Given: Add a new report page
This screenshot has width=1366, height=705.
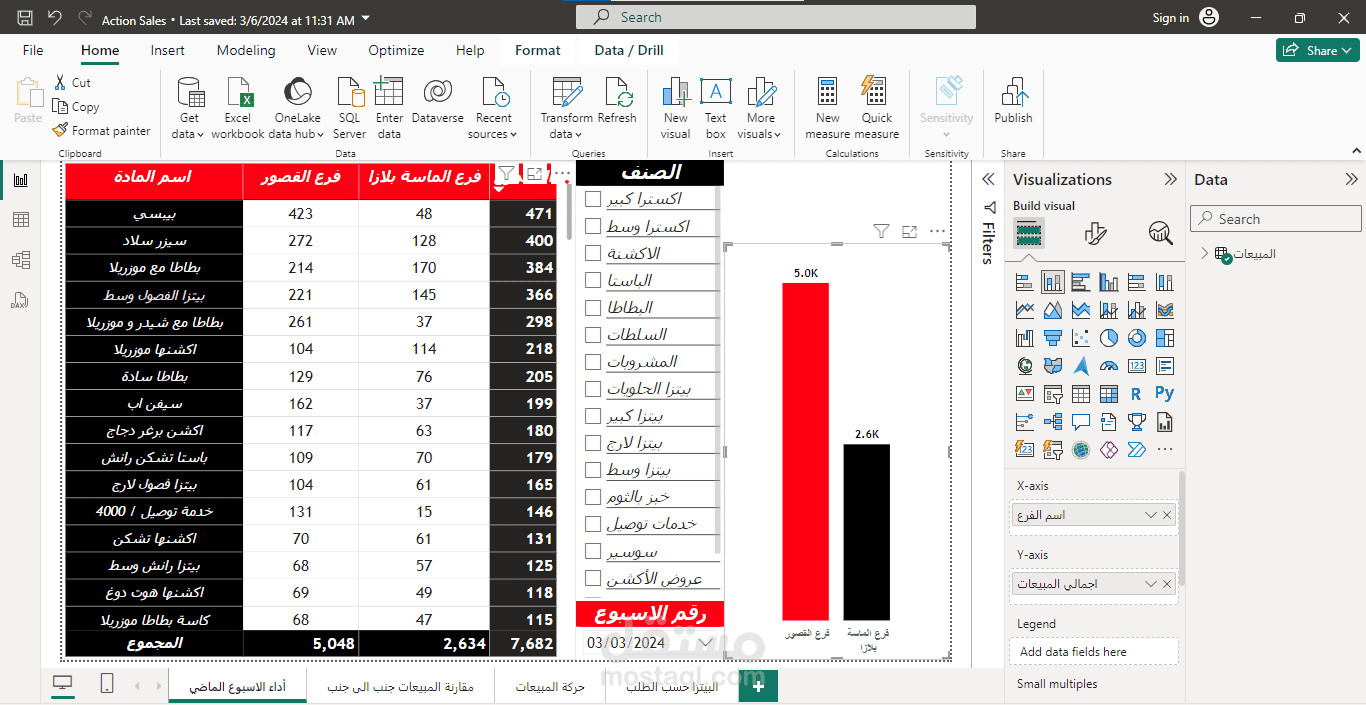Looking at the screenshot, I should [758, 686].
